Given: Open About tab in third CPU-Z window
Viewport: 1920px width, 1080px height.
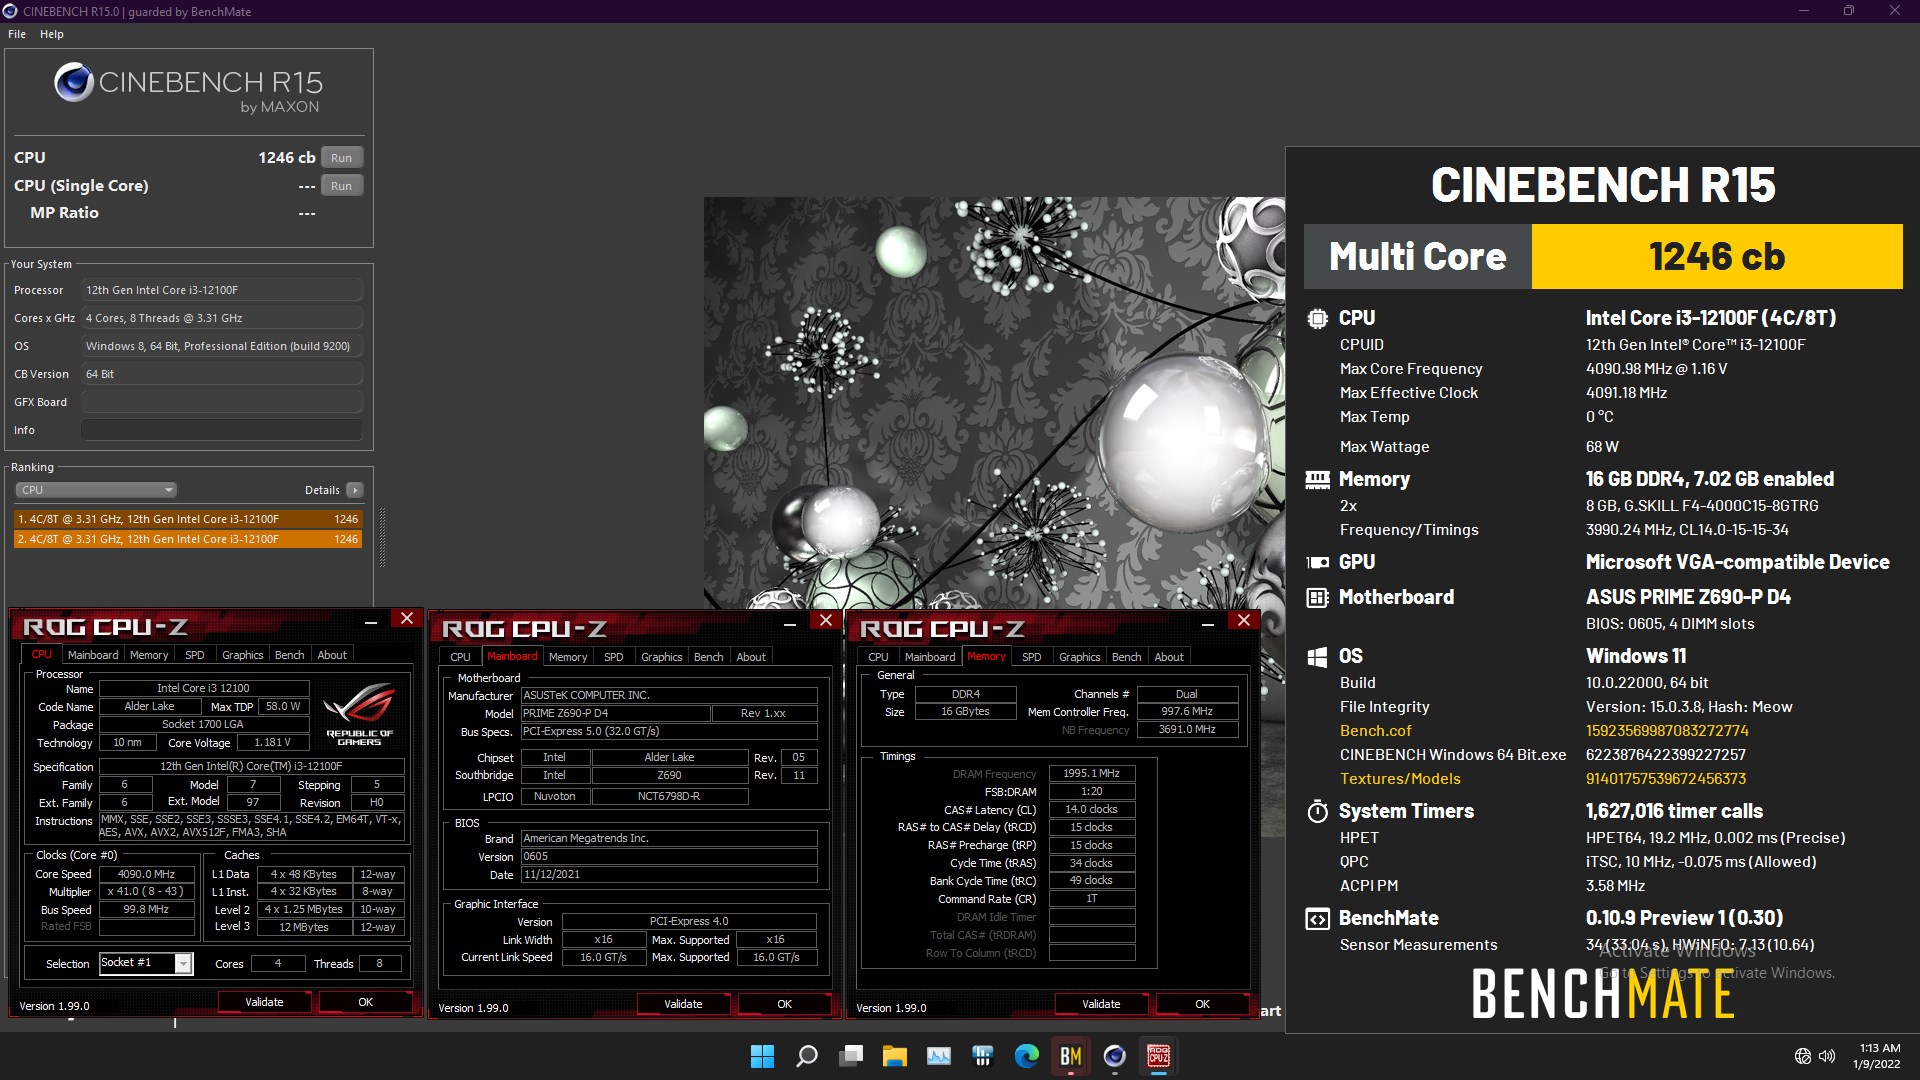Looking at the screenshot, I should [1168, 657].
